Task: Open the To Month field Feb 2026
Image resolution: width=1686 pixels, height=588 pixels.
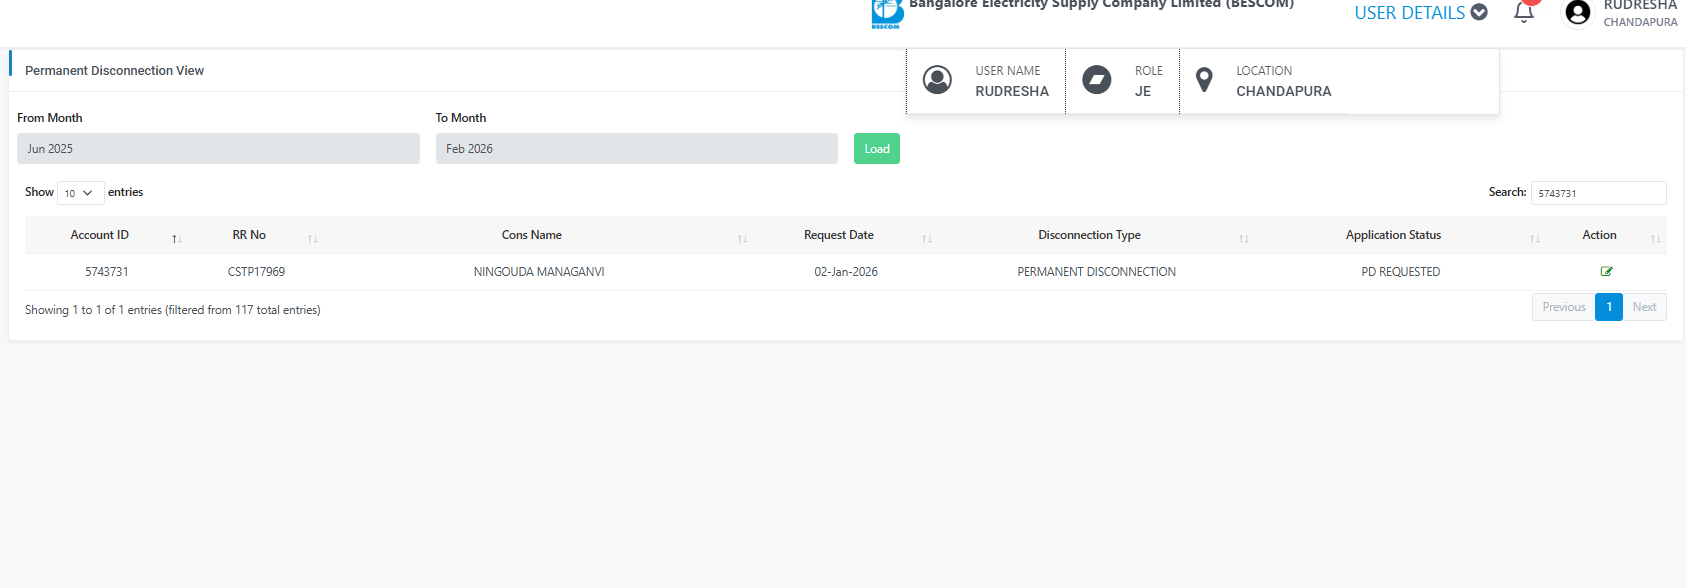Action: (637, 149)
